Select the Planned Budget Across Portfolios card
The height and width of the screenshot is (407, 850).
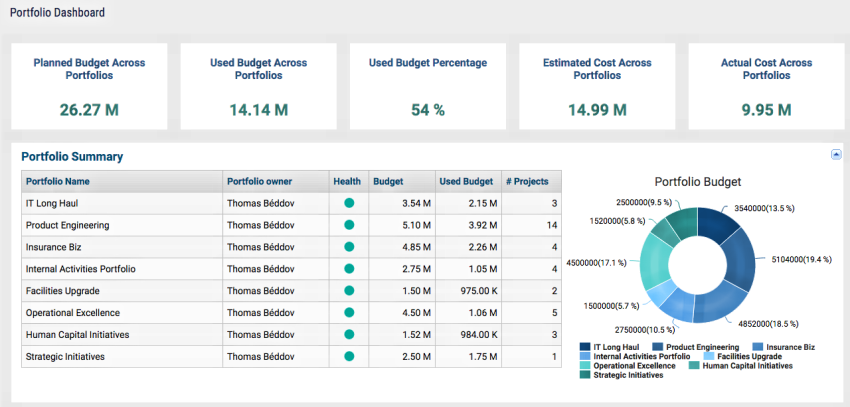[89, 86]
